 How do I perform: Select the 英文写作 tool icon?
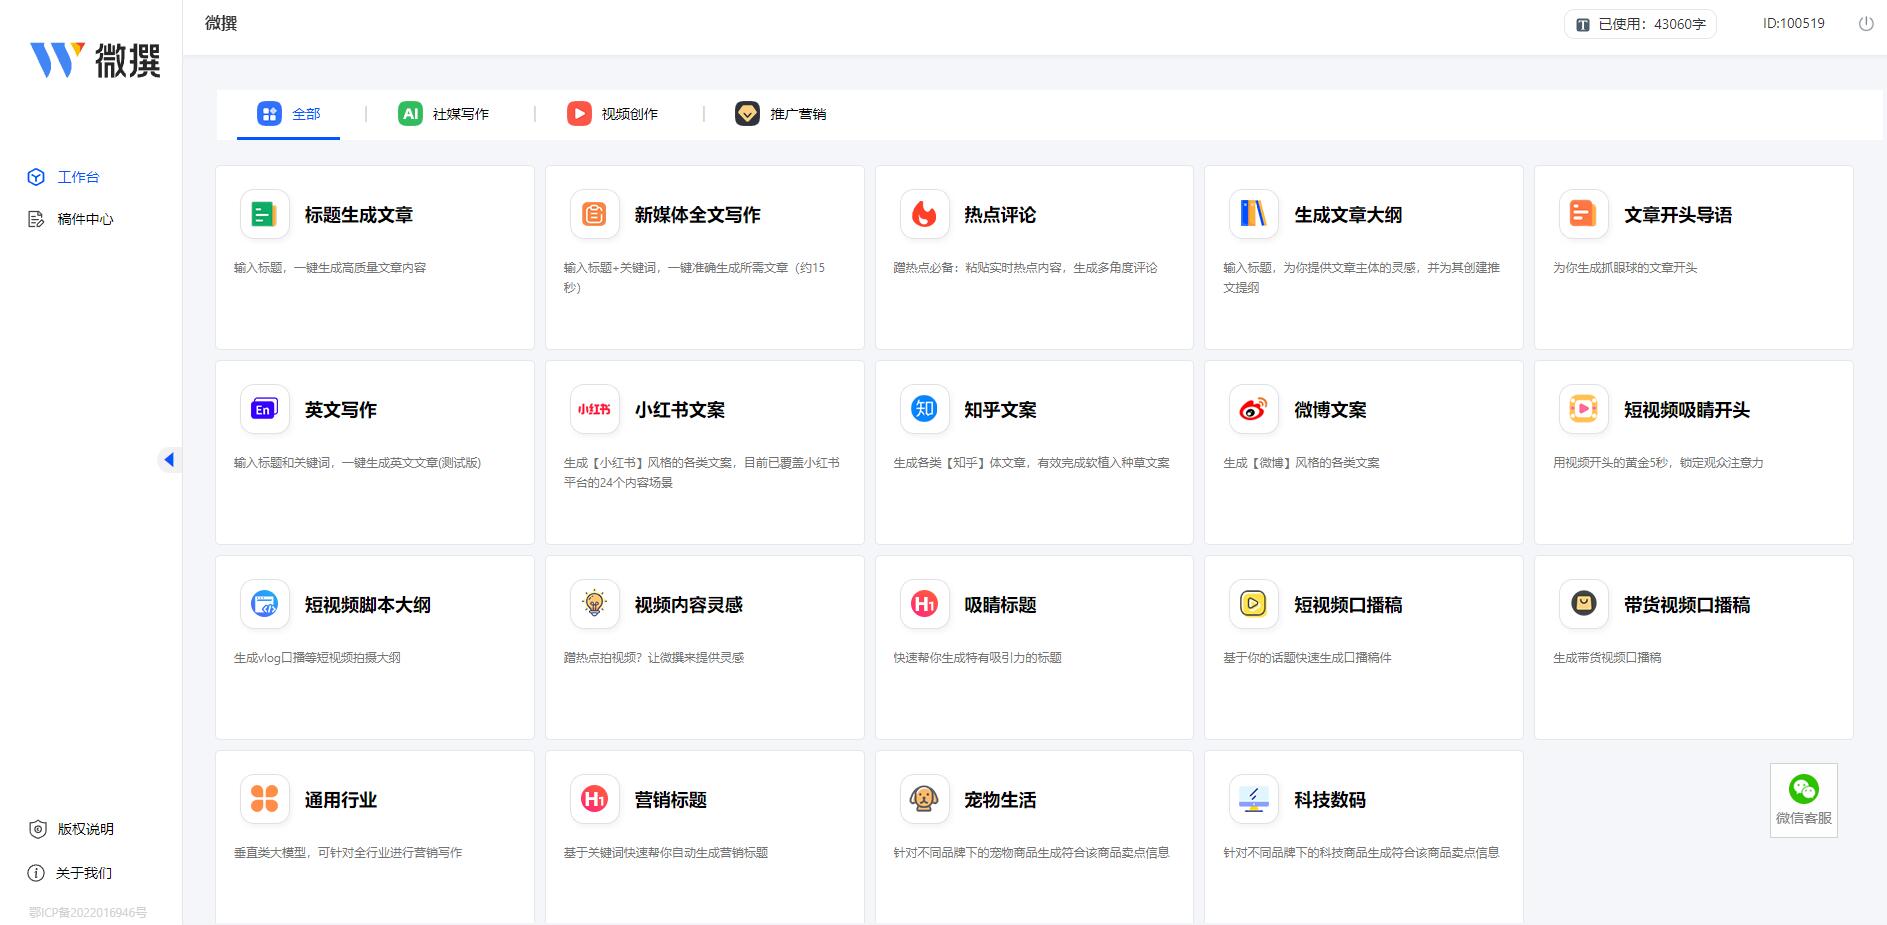tap(264, 408)
